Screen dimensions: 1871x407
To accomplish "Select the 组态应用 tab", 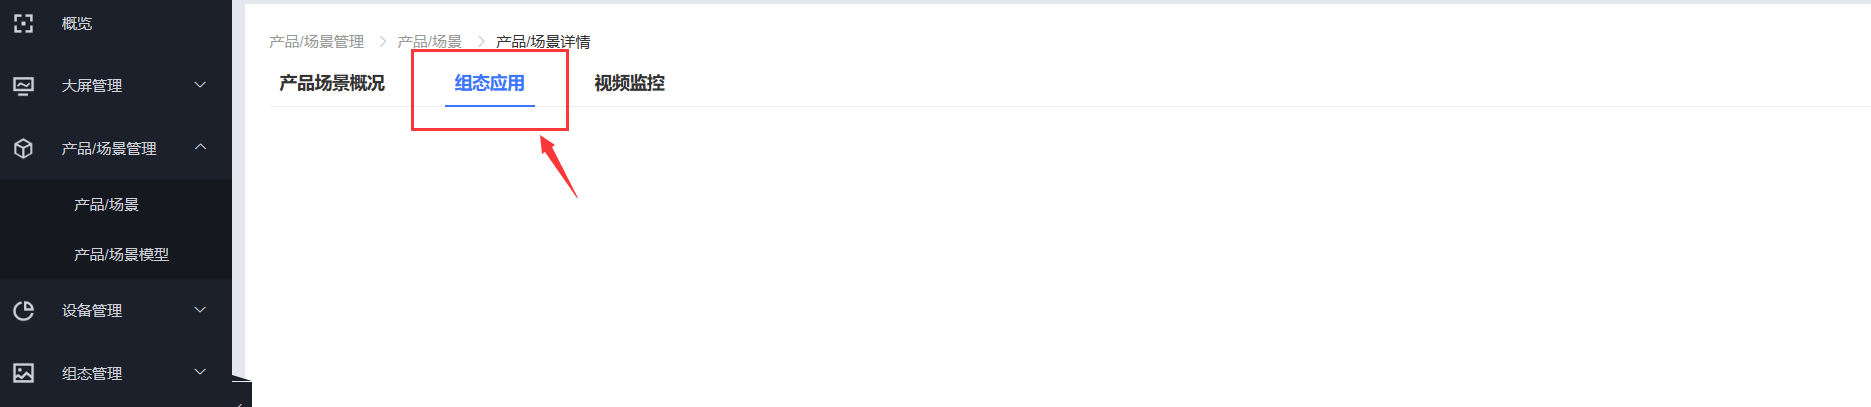I will [x=490, y=83].
